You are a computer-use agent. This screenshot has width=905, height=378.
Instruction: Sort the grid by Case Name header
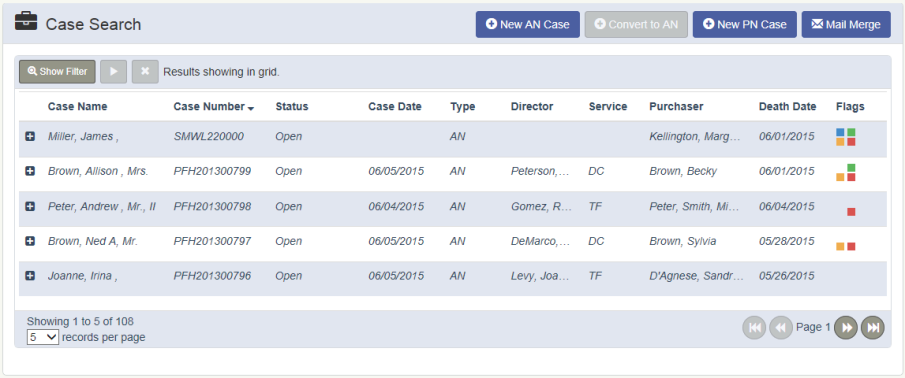point(77,106)
